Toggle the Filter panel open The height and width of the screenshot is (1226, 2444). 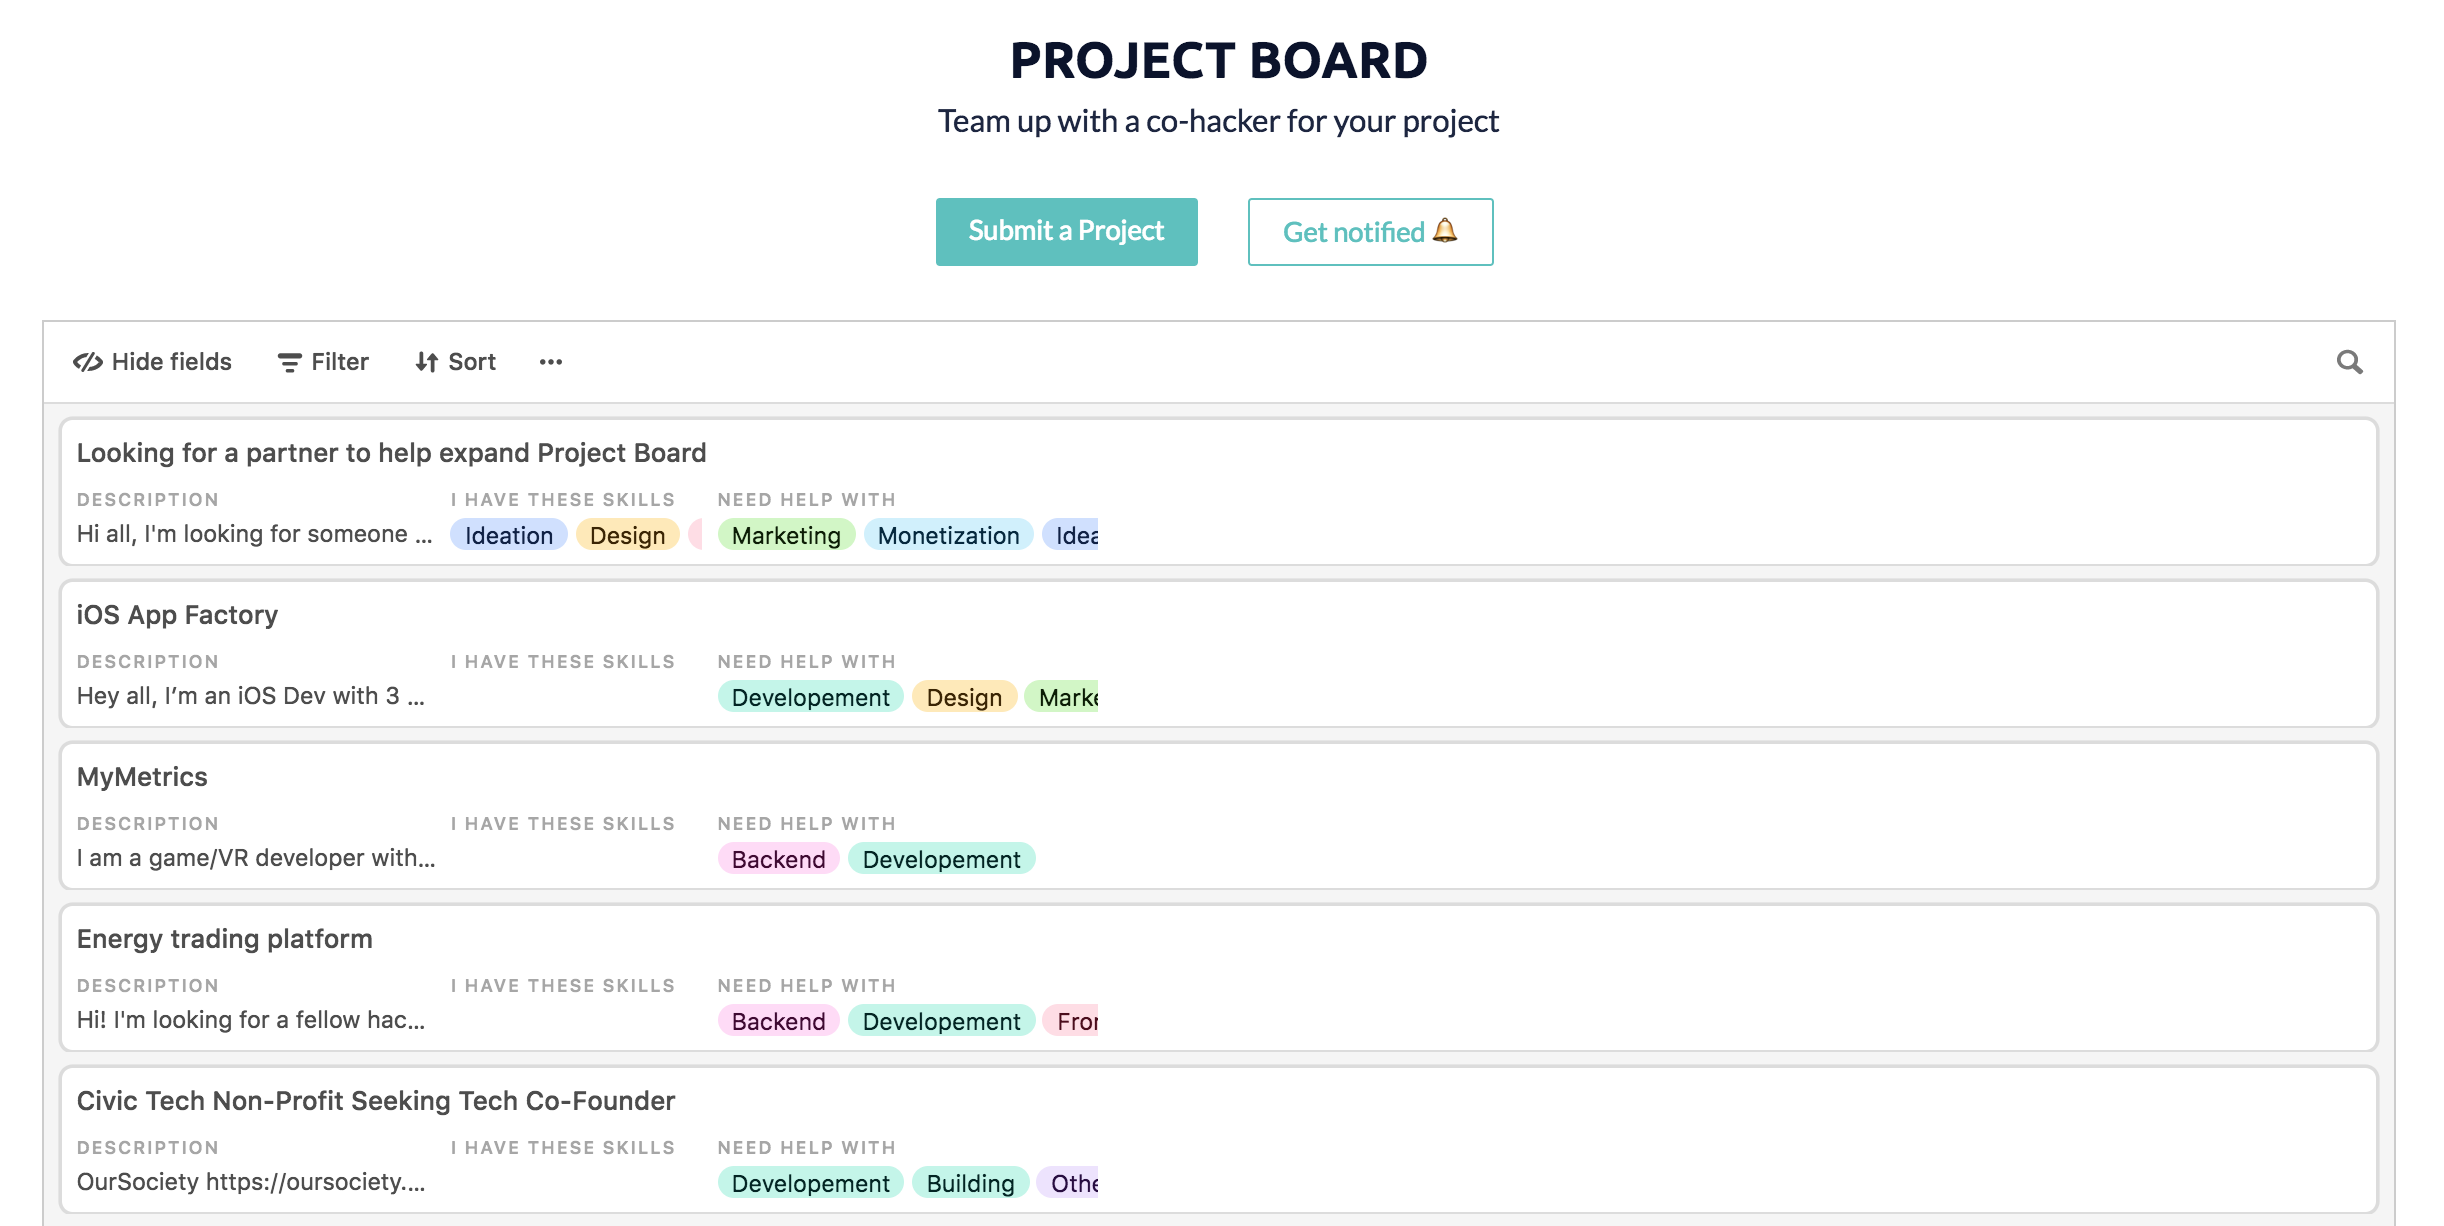pos(322,362)
